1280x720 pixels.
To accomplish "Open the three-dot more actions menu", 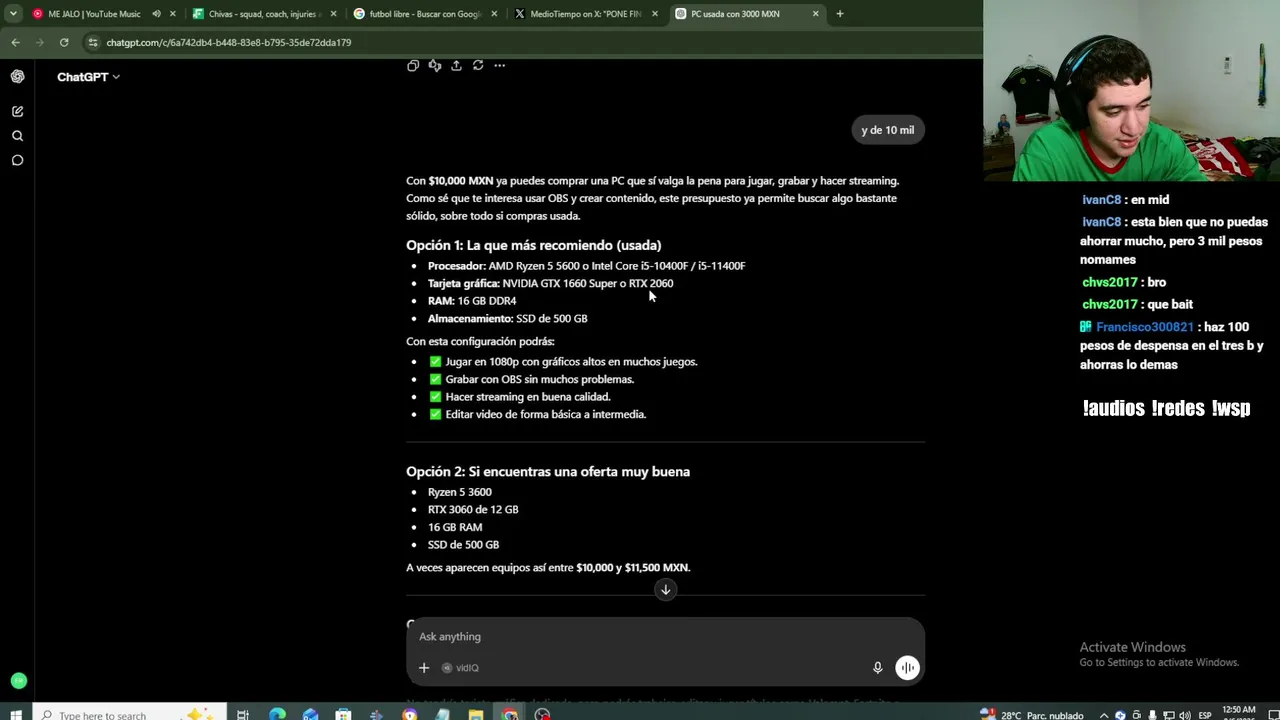I will [499, 65].
